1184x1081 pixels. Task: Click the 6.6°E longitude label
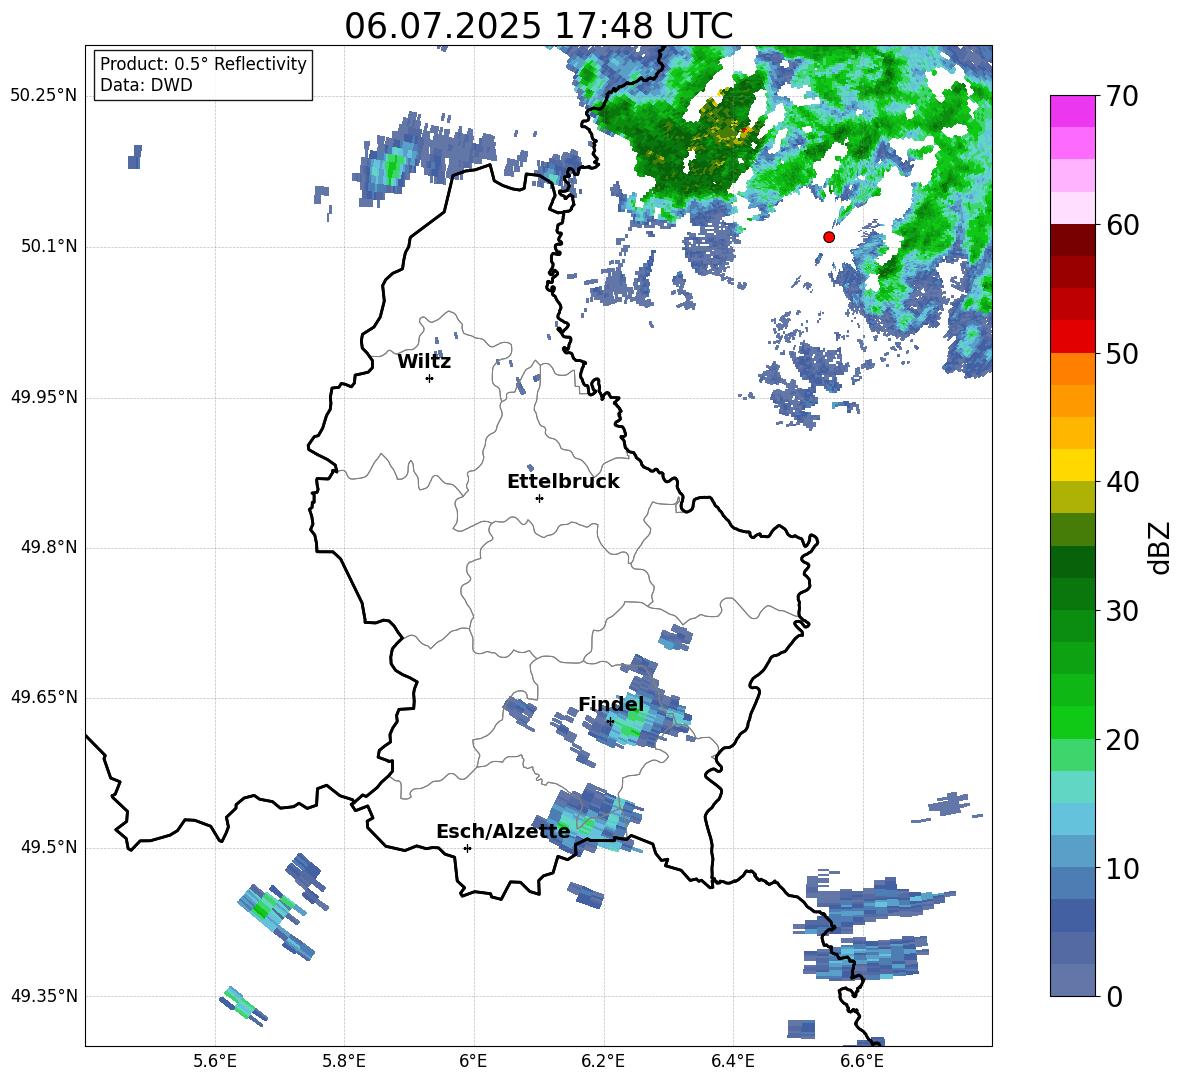point(862,1061)
